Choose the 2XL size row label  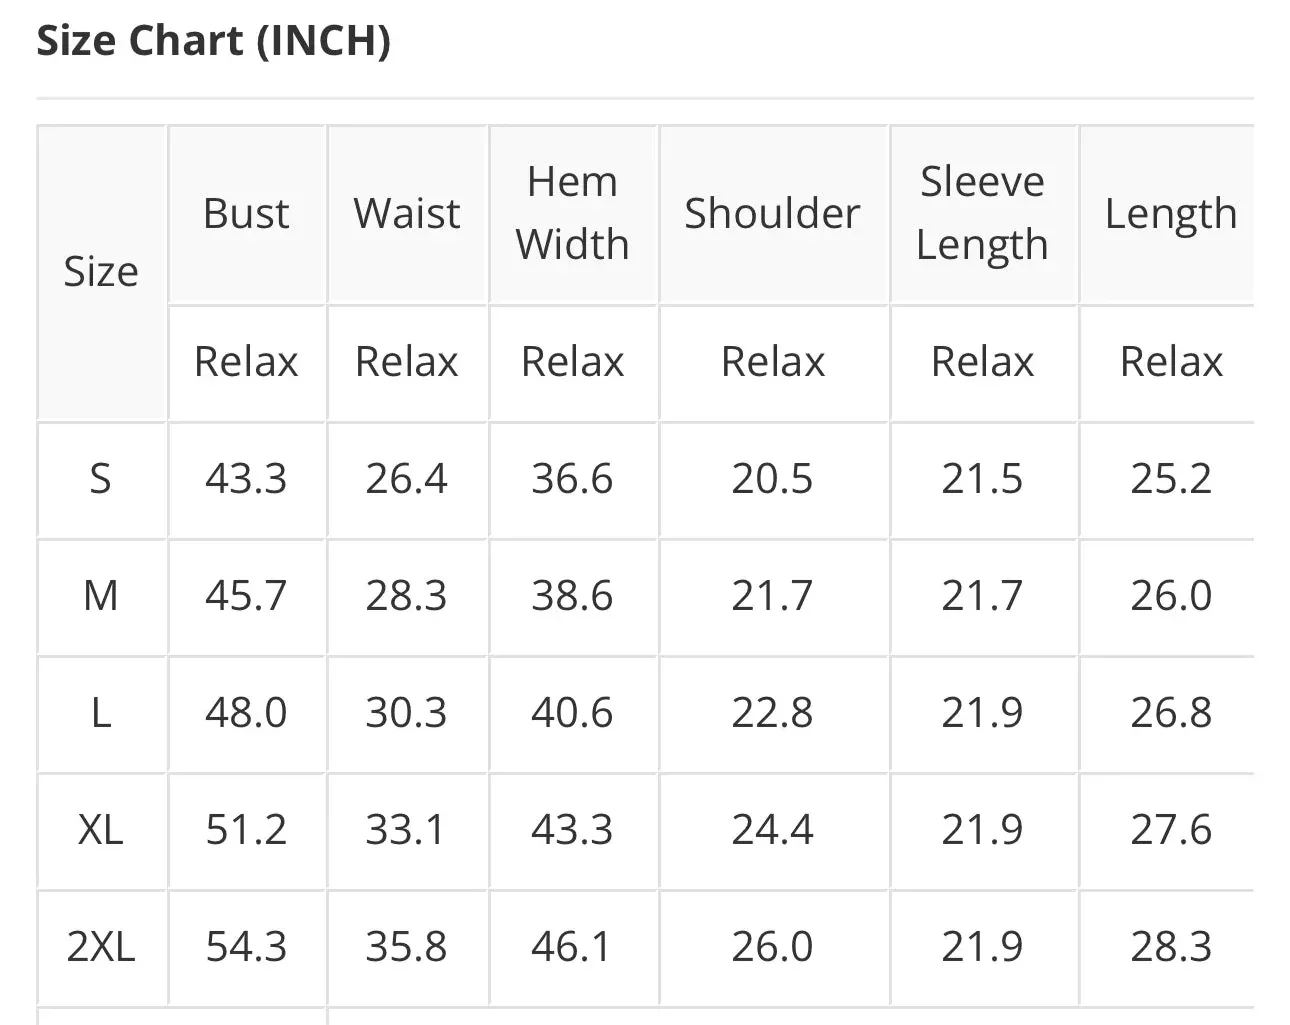coord(101,947)
